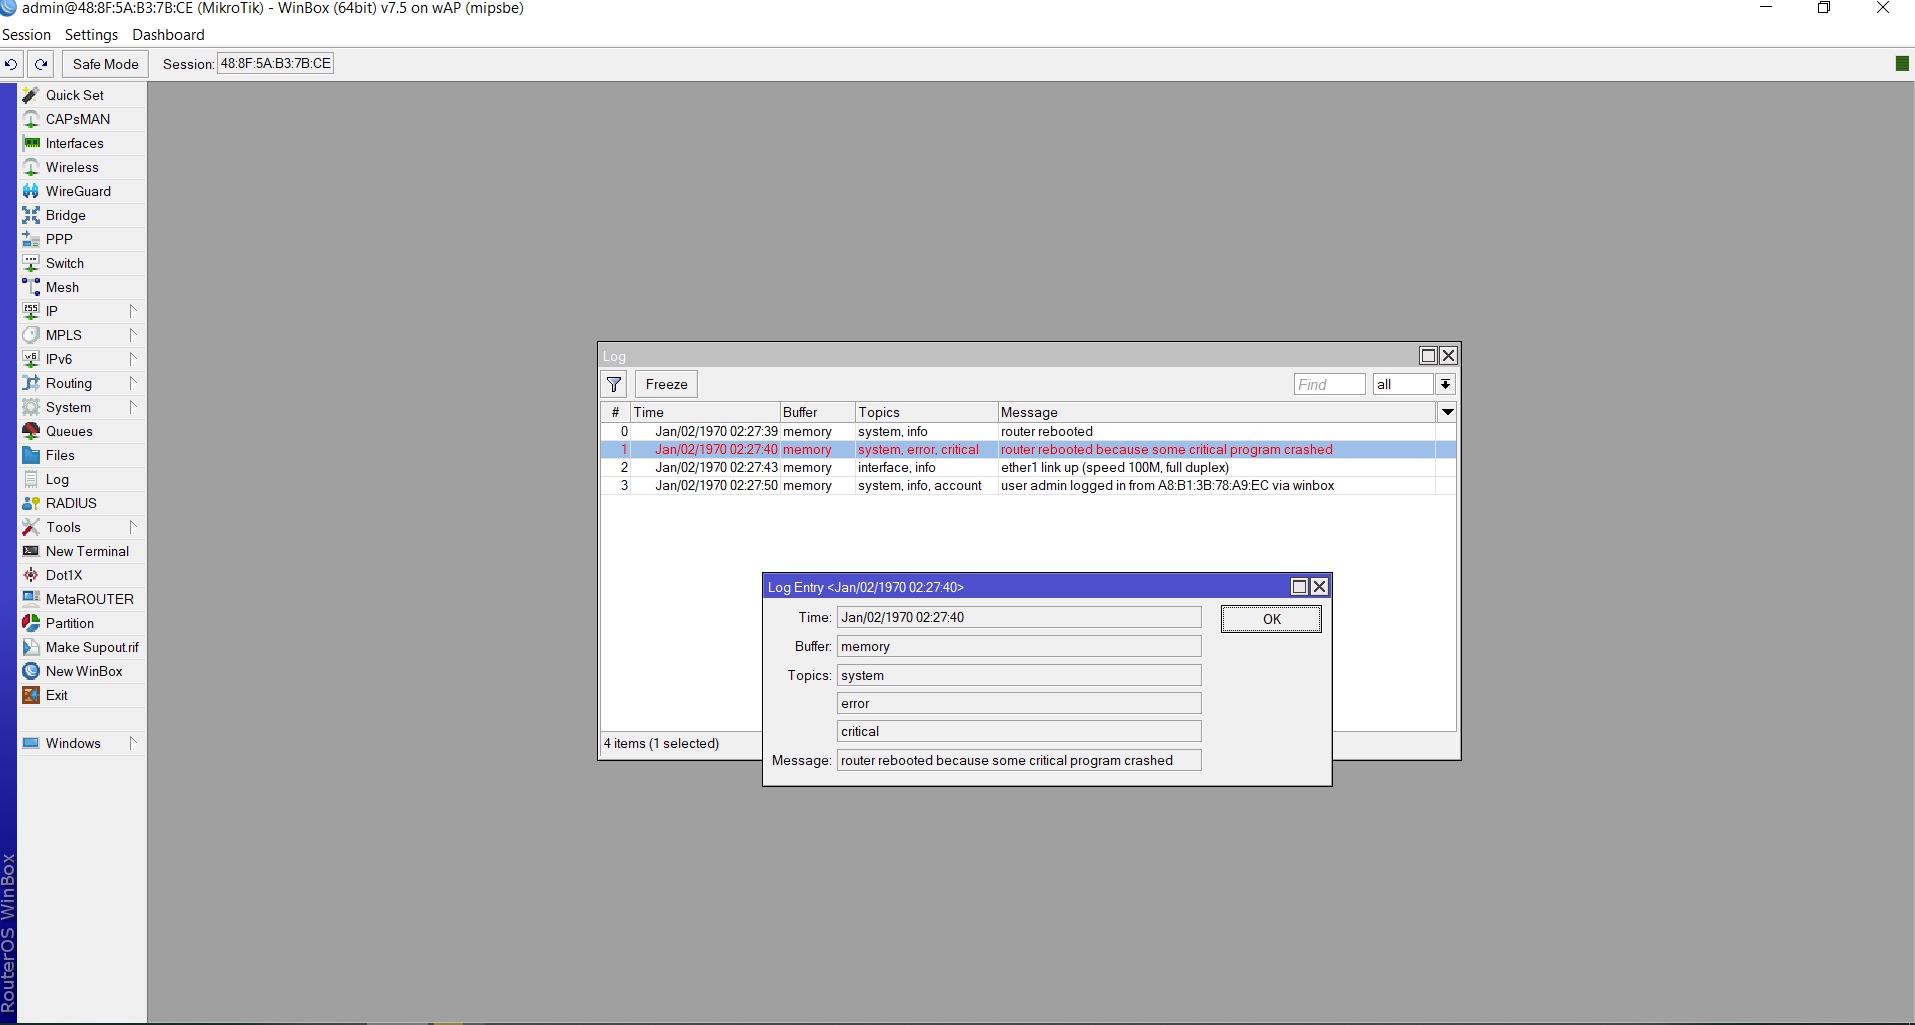
Task: Click the Message field in the Log Entry dialog
Action: (1019, 760)
